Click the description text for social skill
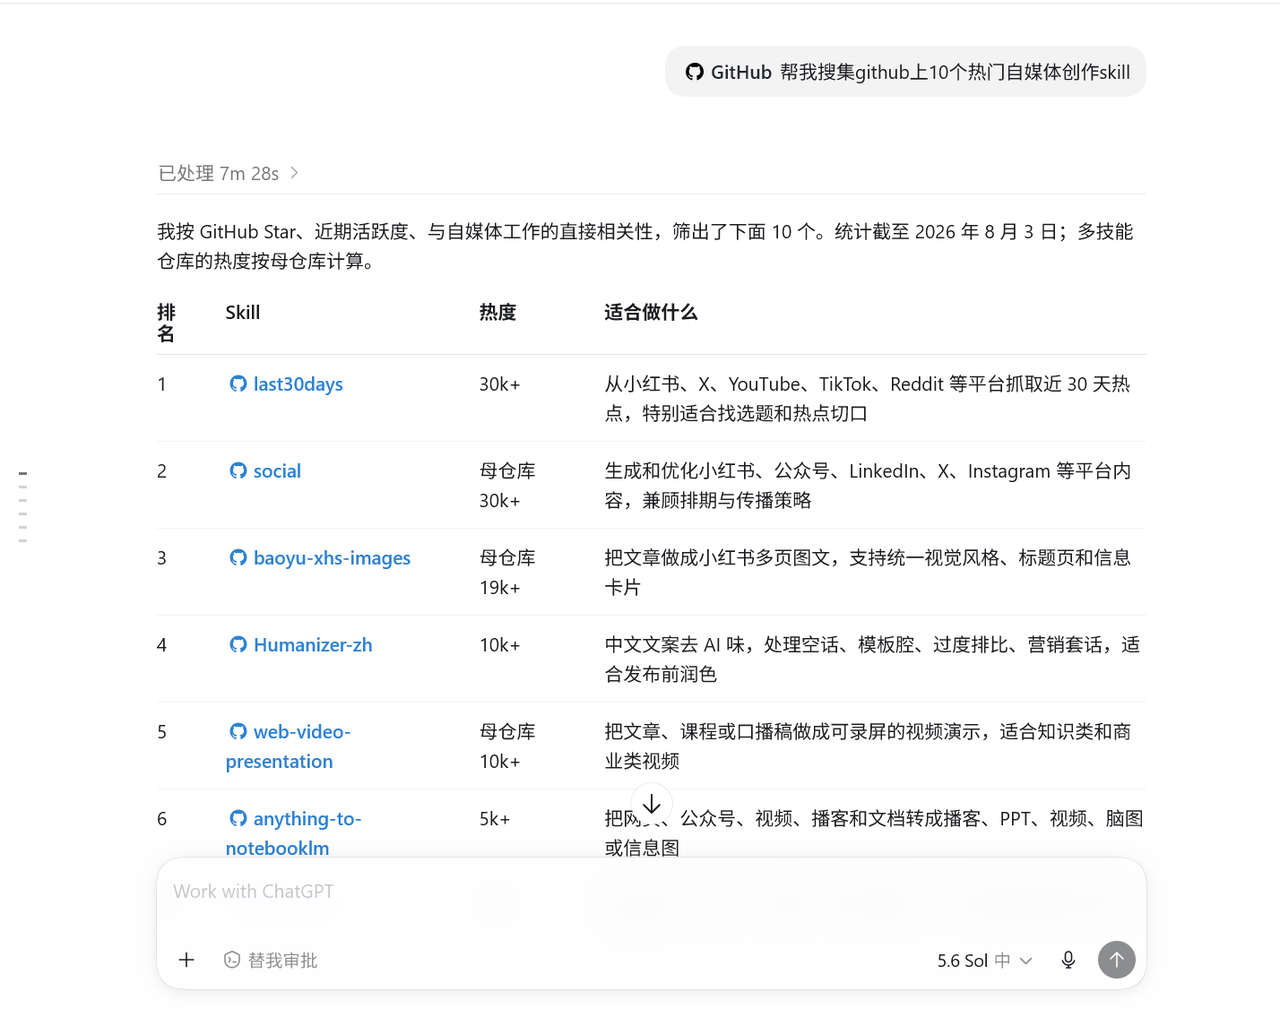1280x1009 pixels. click(x=868, y=485)
